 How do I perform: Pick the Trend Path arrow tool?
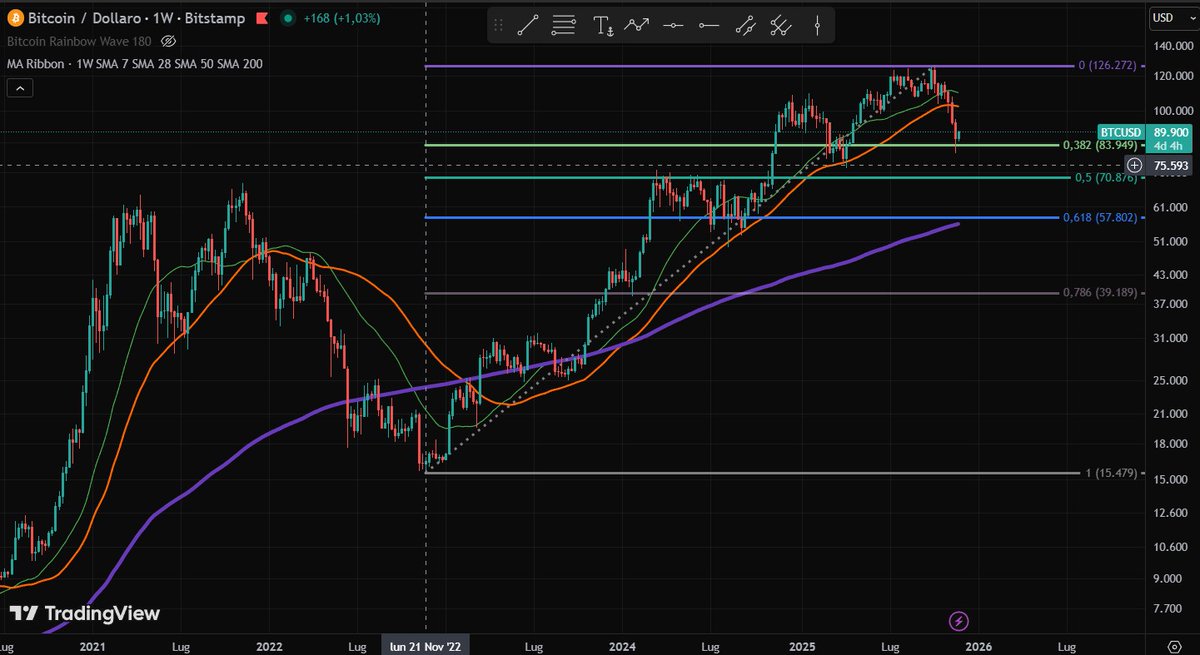click(637, 25)
